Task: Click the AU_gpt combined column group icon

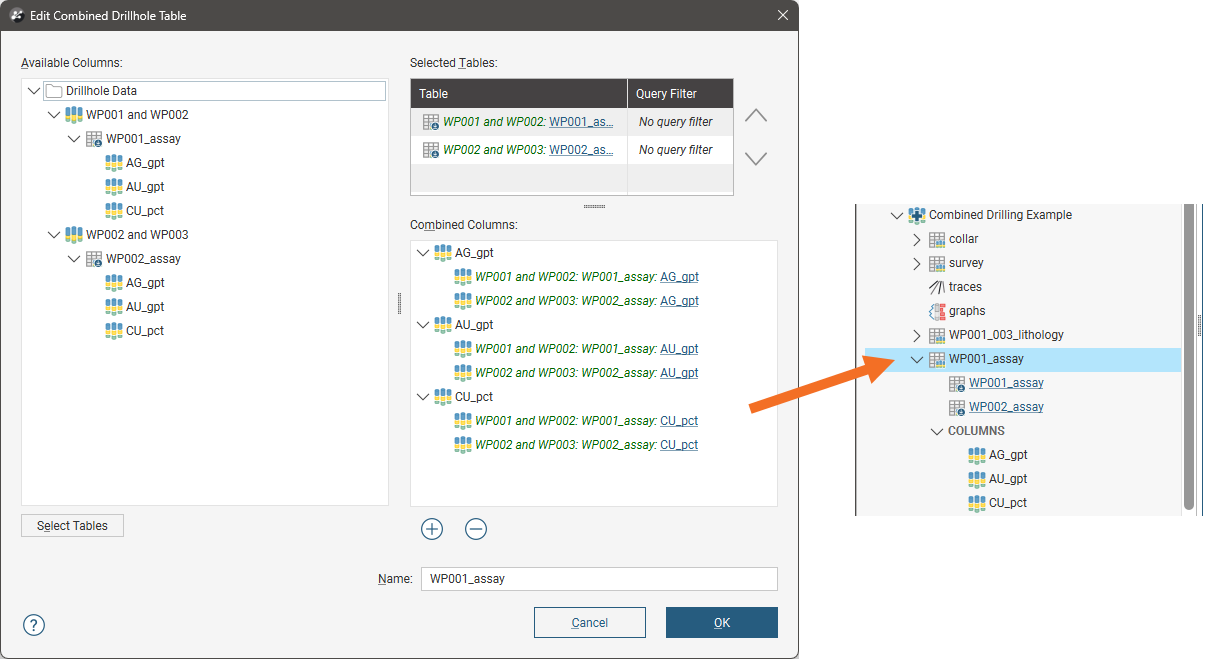Action: tap(443, 325)
